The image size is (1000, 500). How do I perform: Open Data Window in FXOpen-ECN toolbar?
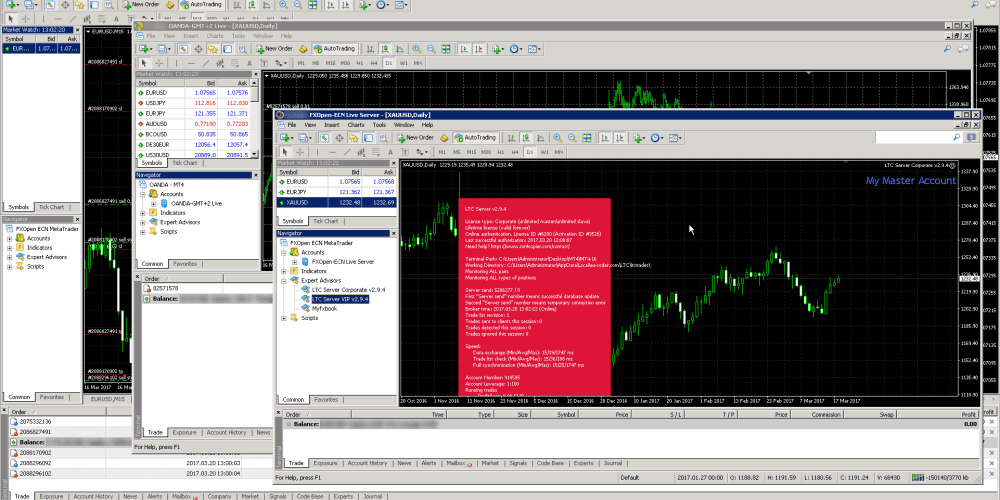(339, 138)
